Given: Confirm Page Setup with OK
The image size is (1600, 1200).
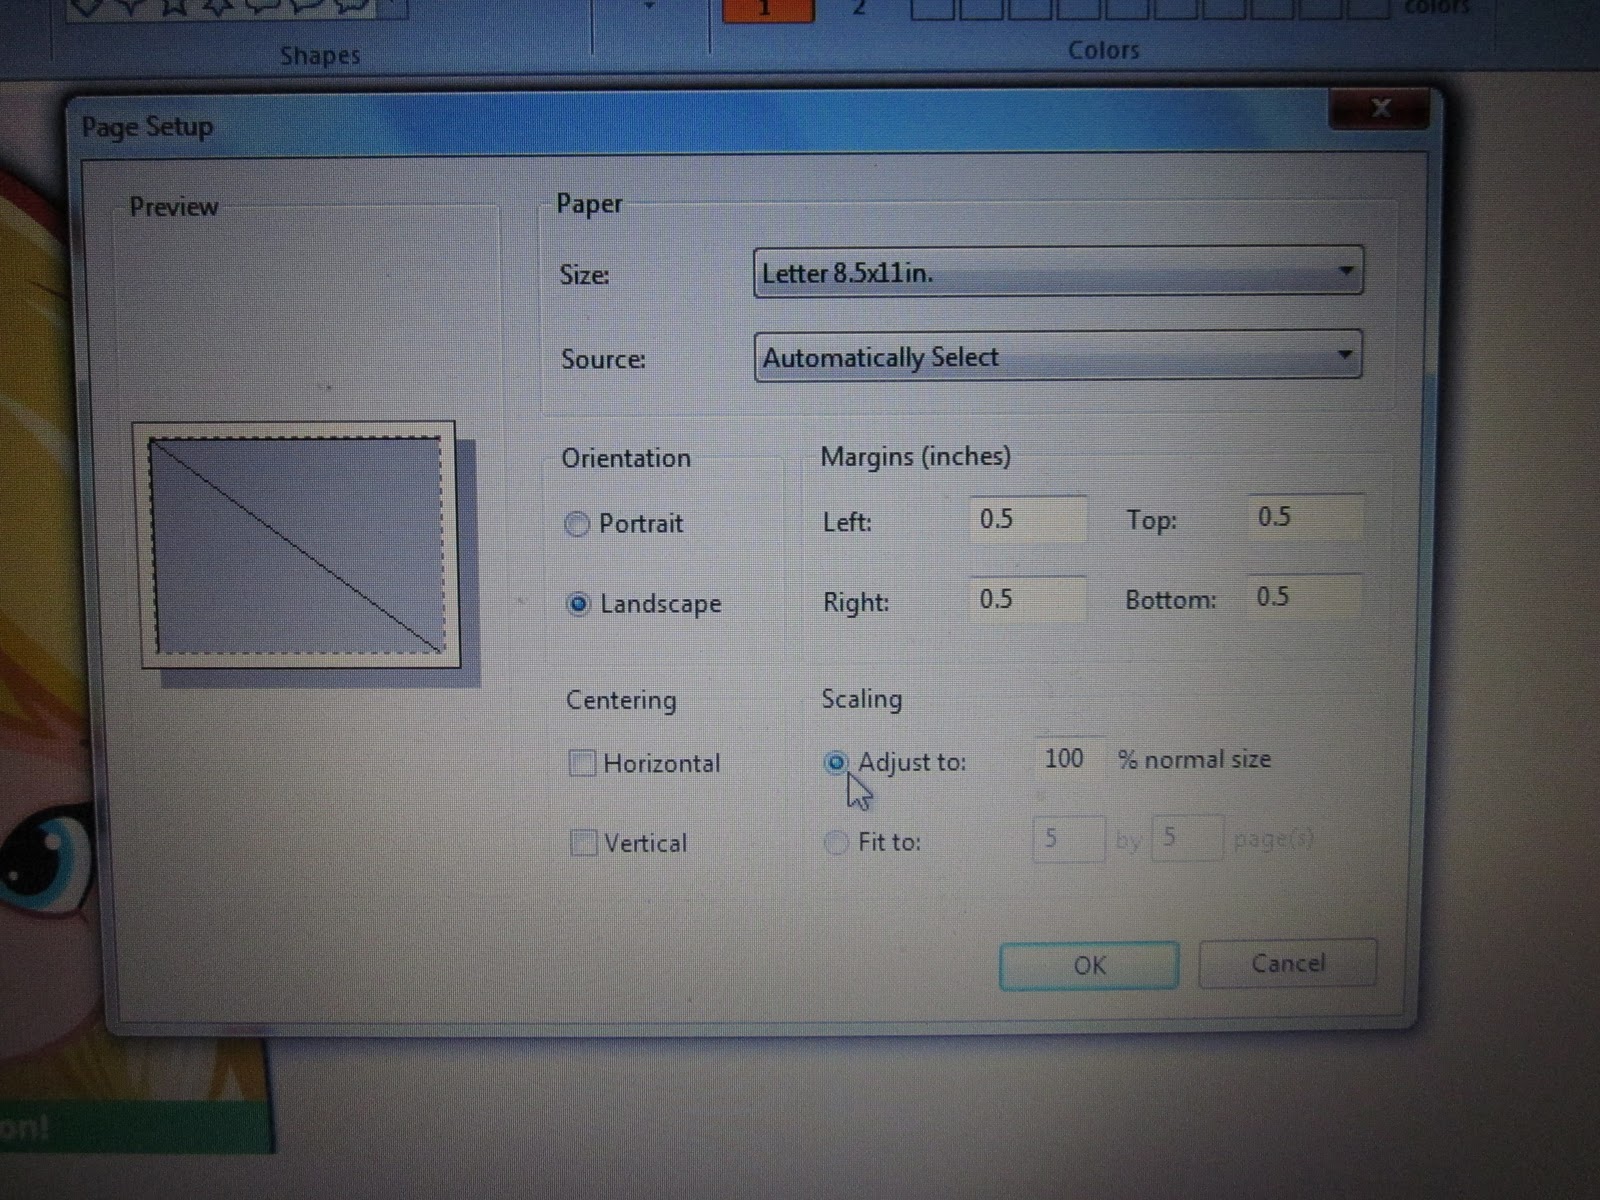Looking at the screenshot, I should 1089,966.
